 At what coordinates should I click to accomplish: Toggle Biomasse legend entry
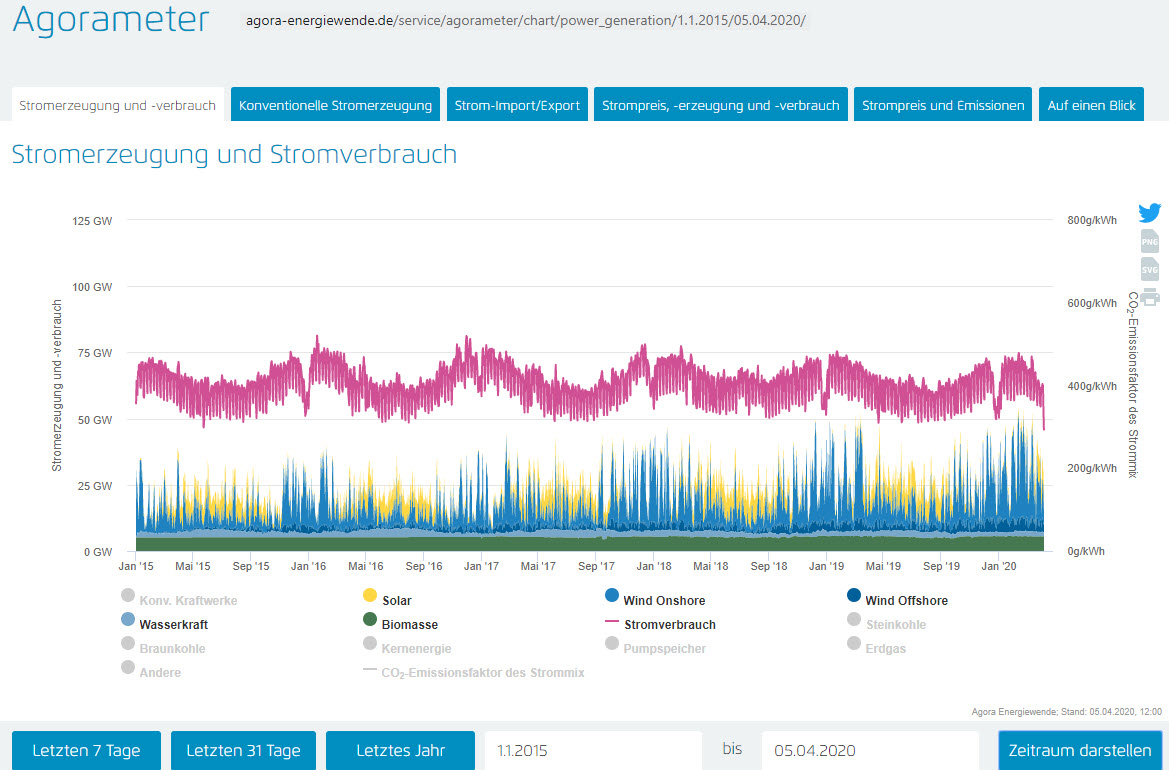pos(411,624)
